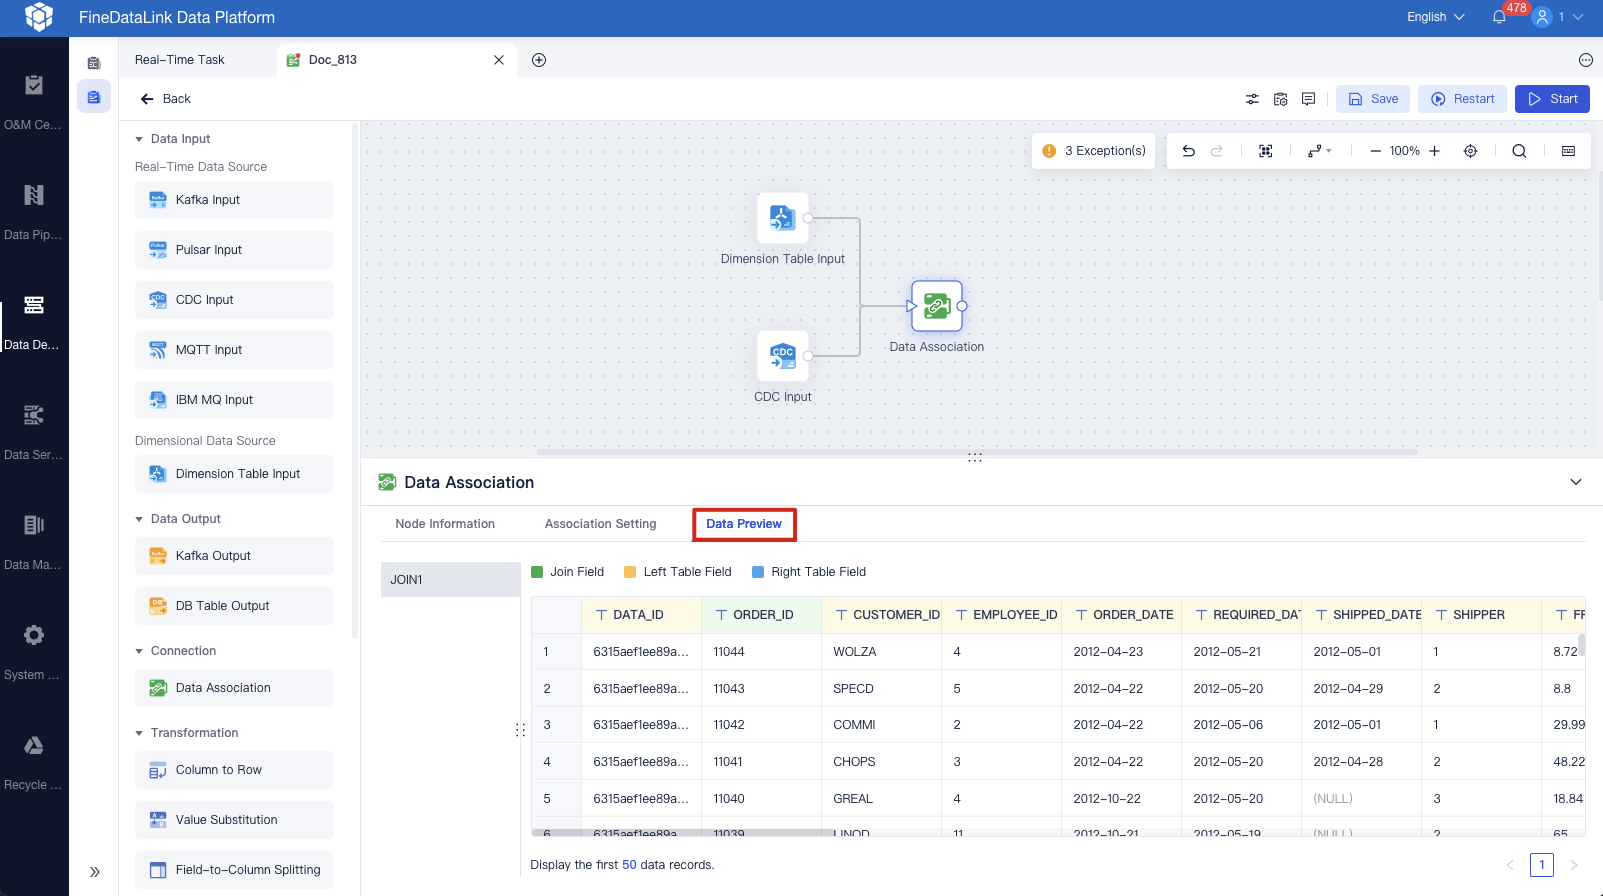Viewport: 1603px width, 896px height.
Task: Switch to Node Information tab
Action: [445, 524]
